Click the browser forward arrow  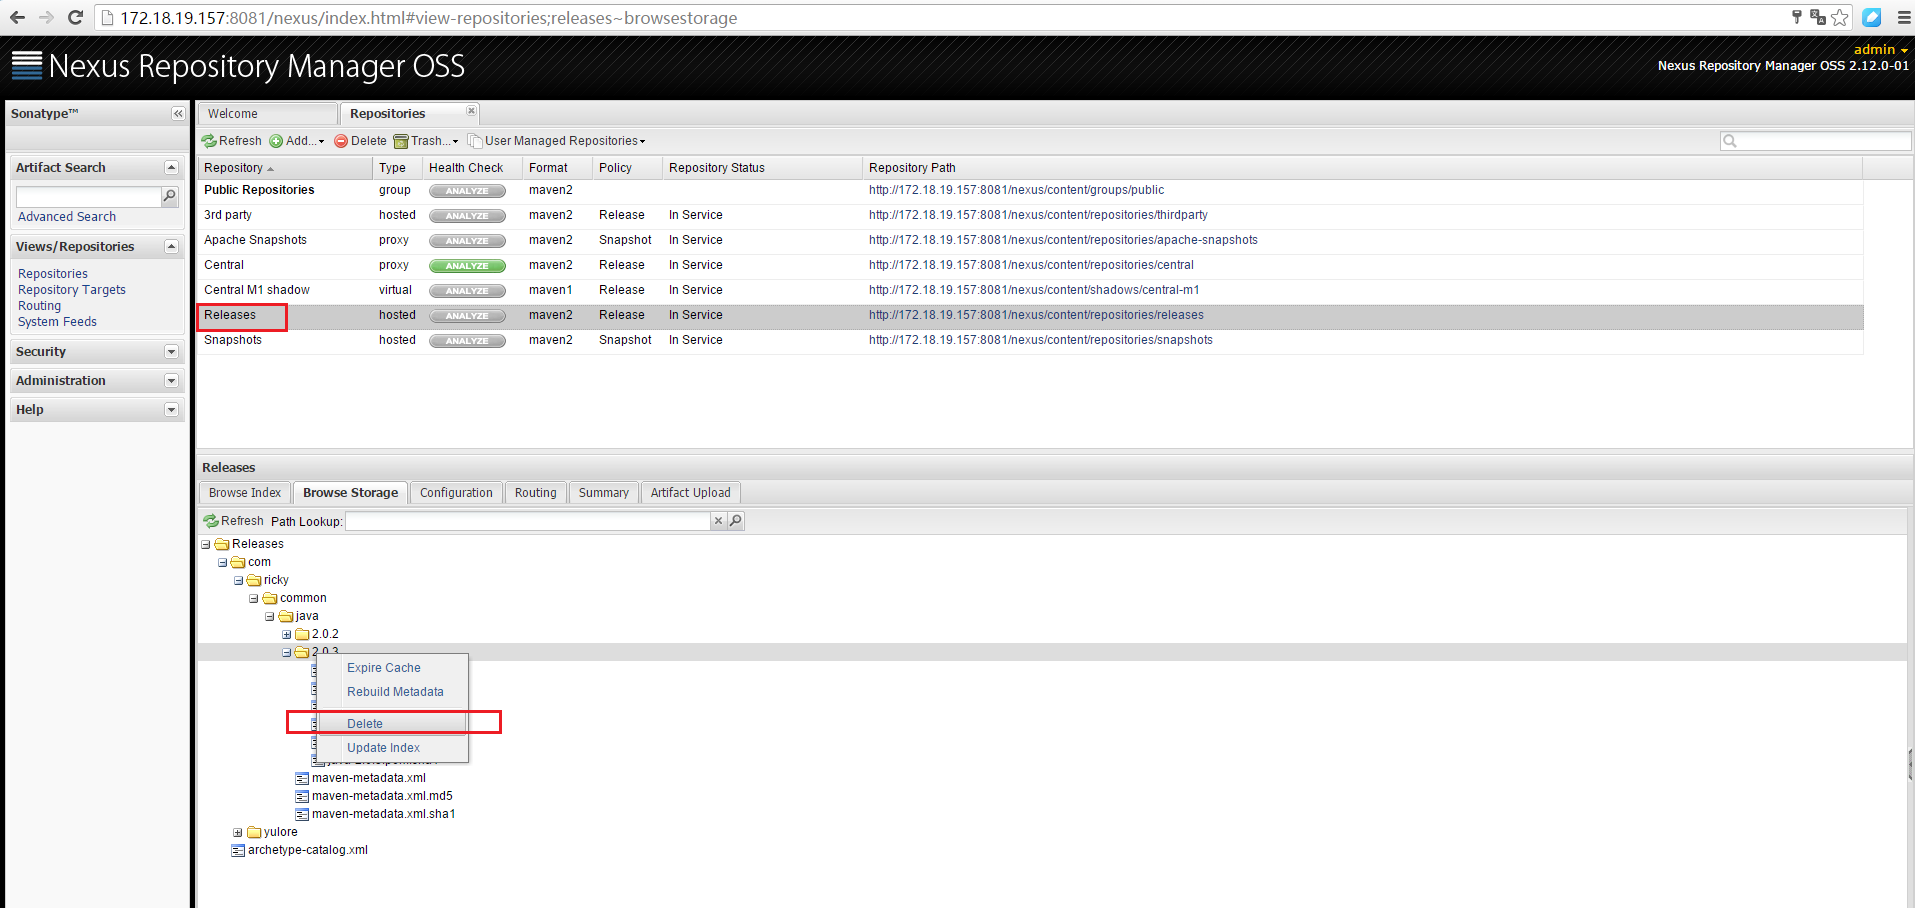tap(46, 17)
